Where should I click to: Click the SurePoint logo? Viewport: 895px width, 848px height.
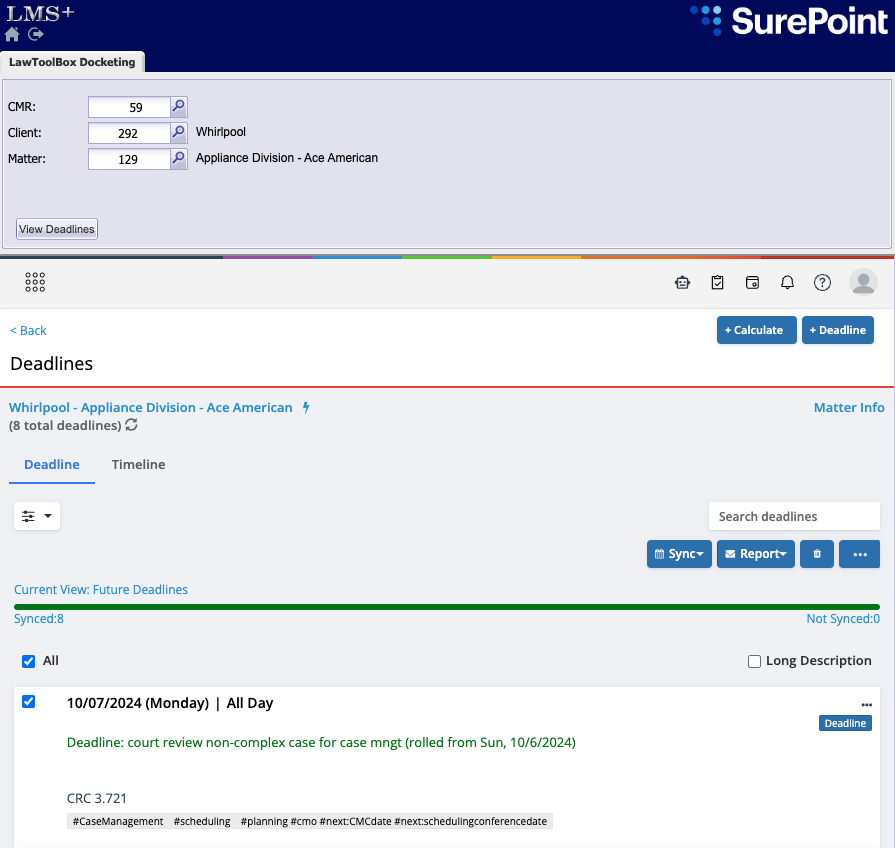pyautogui.click(x=789, y=21)
